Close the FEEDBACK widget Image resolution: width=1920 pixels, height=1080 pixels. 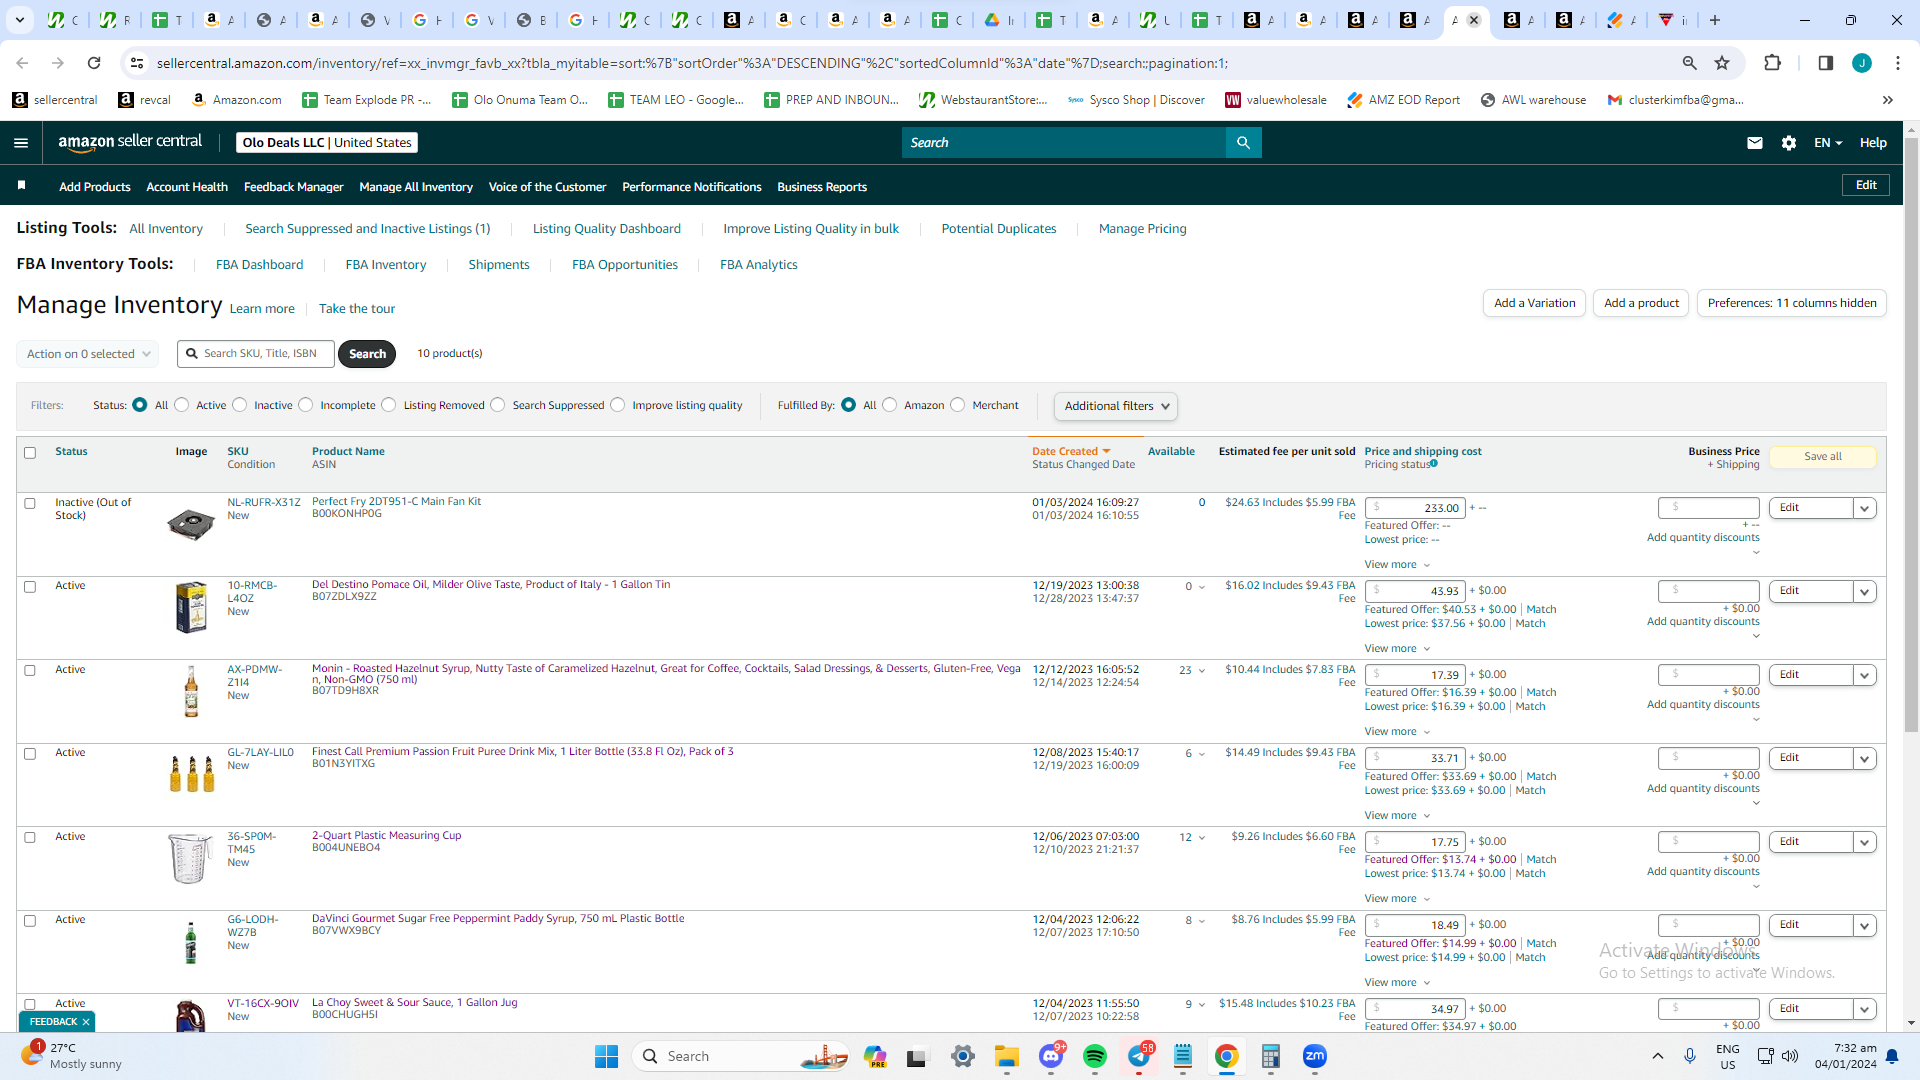pos(86,1022)
